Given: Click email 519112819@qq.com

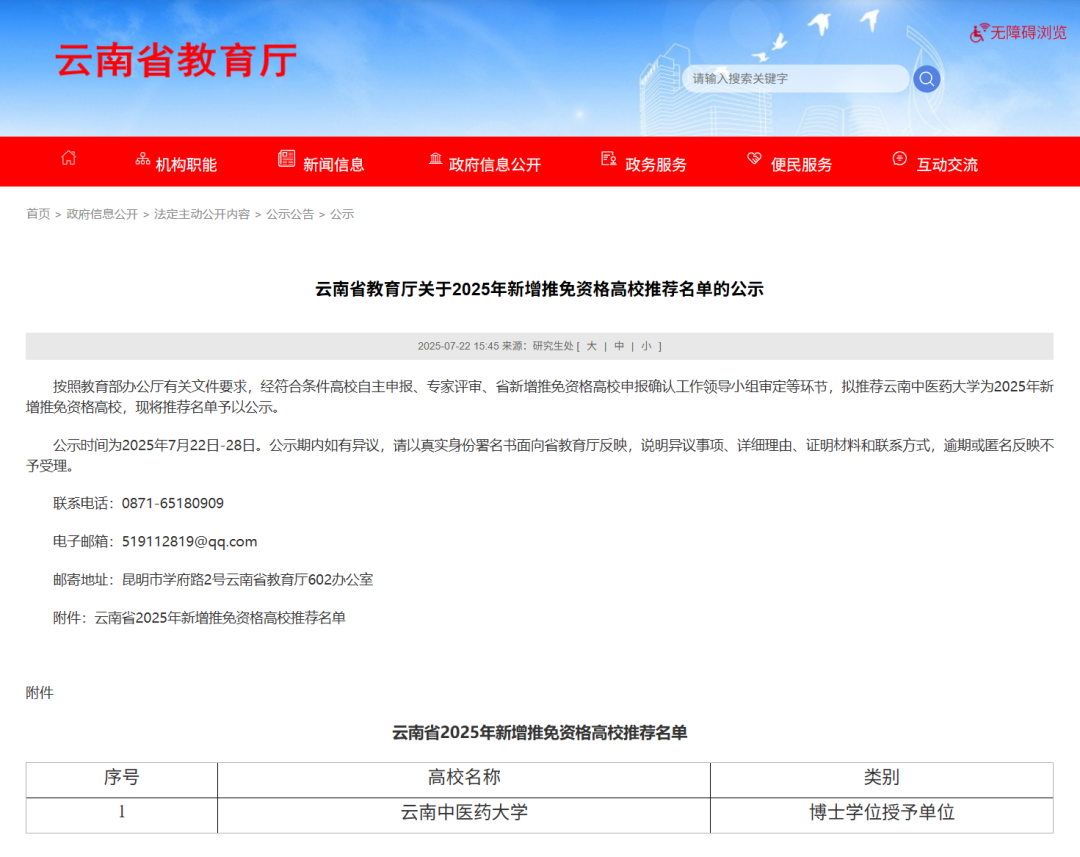Looking at the screenshot, I should pyautogui.click(x=189, y=541).
